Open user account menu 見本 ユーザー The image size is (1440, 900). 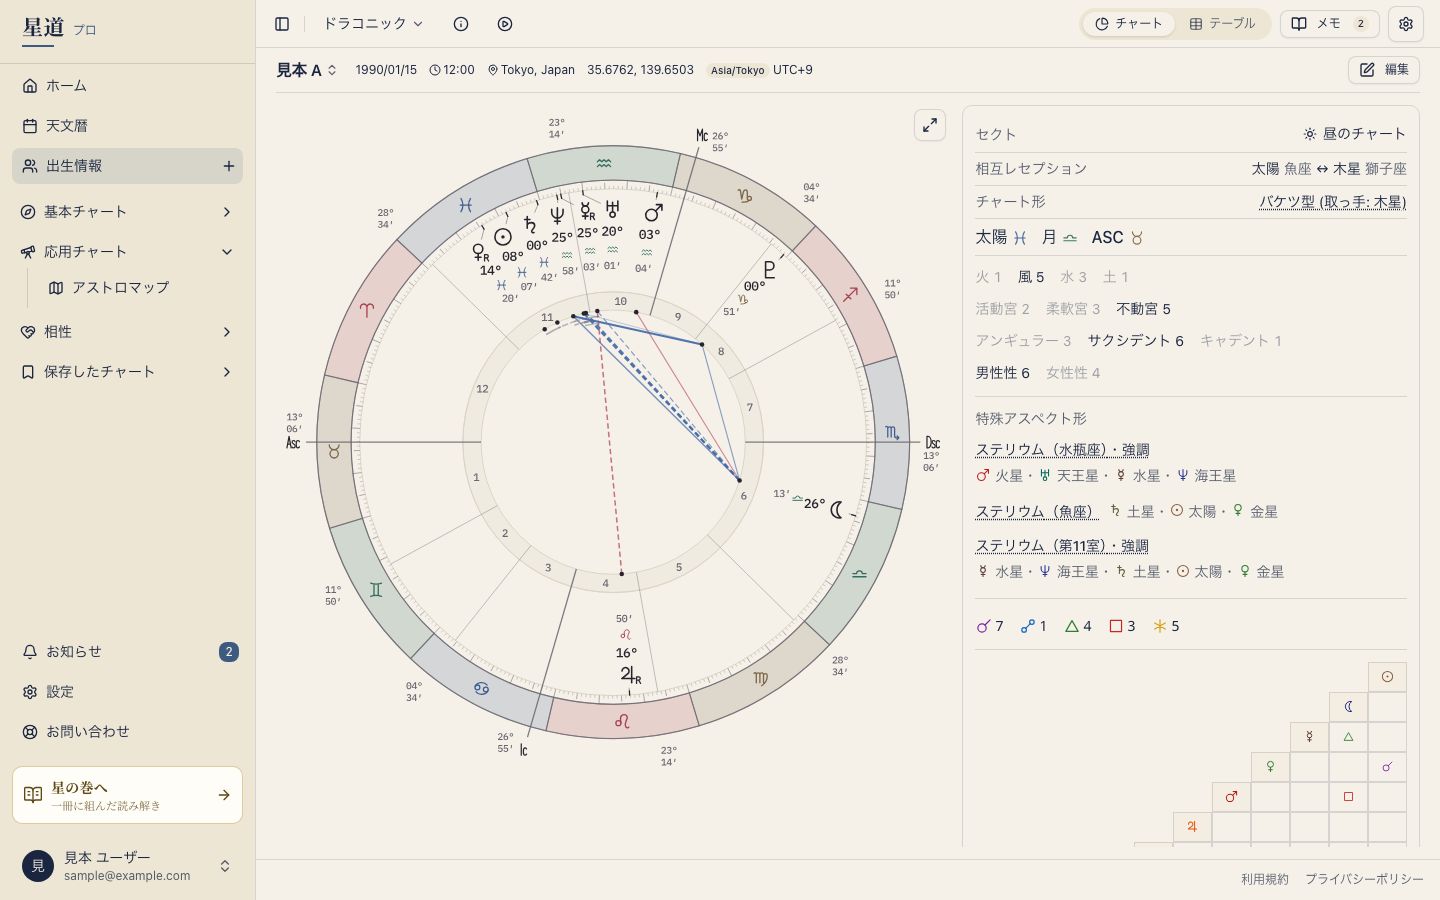pyautogui.click(x=127, y=866)
